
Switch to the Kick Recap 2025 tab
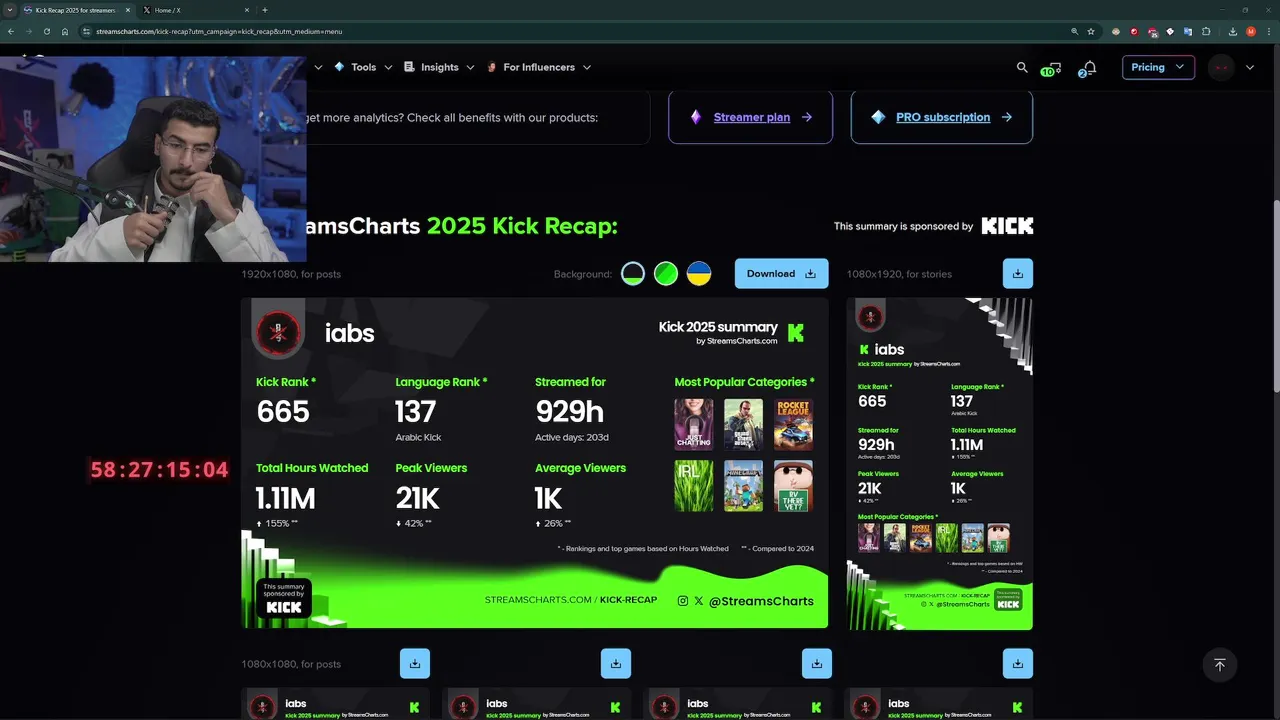[77, 10]
